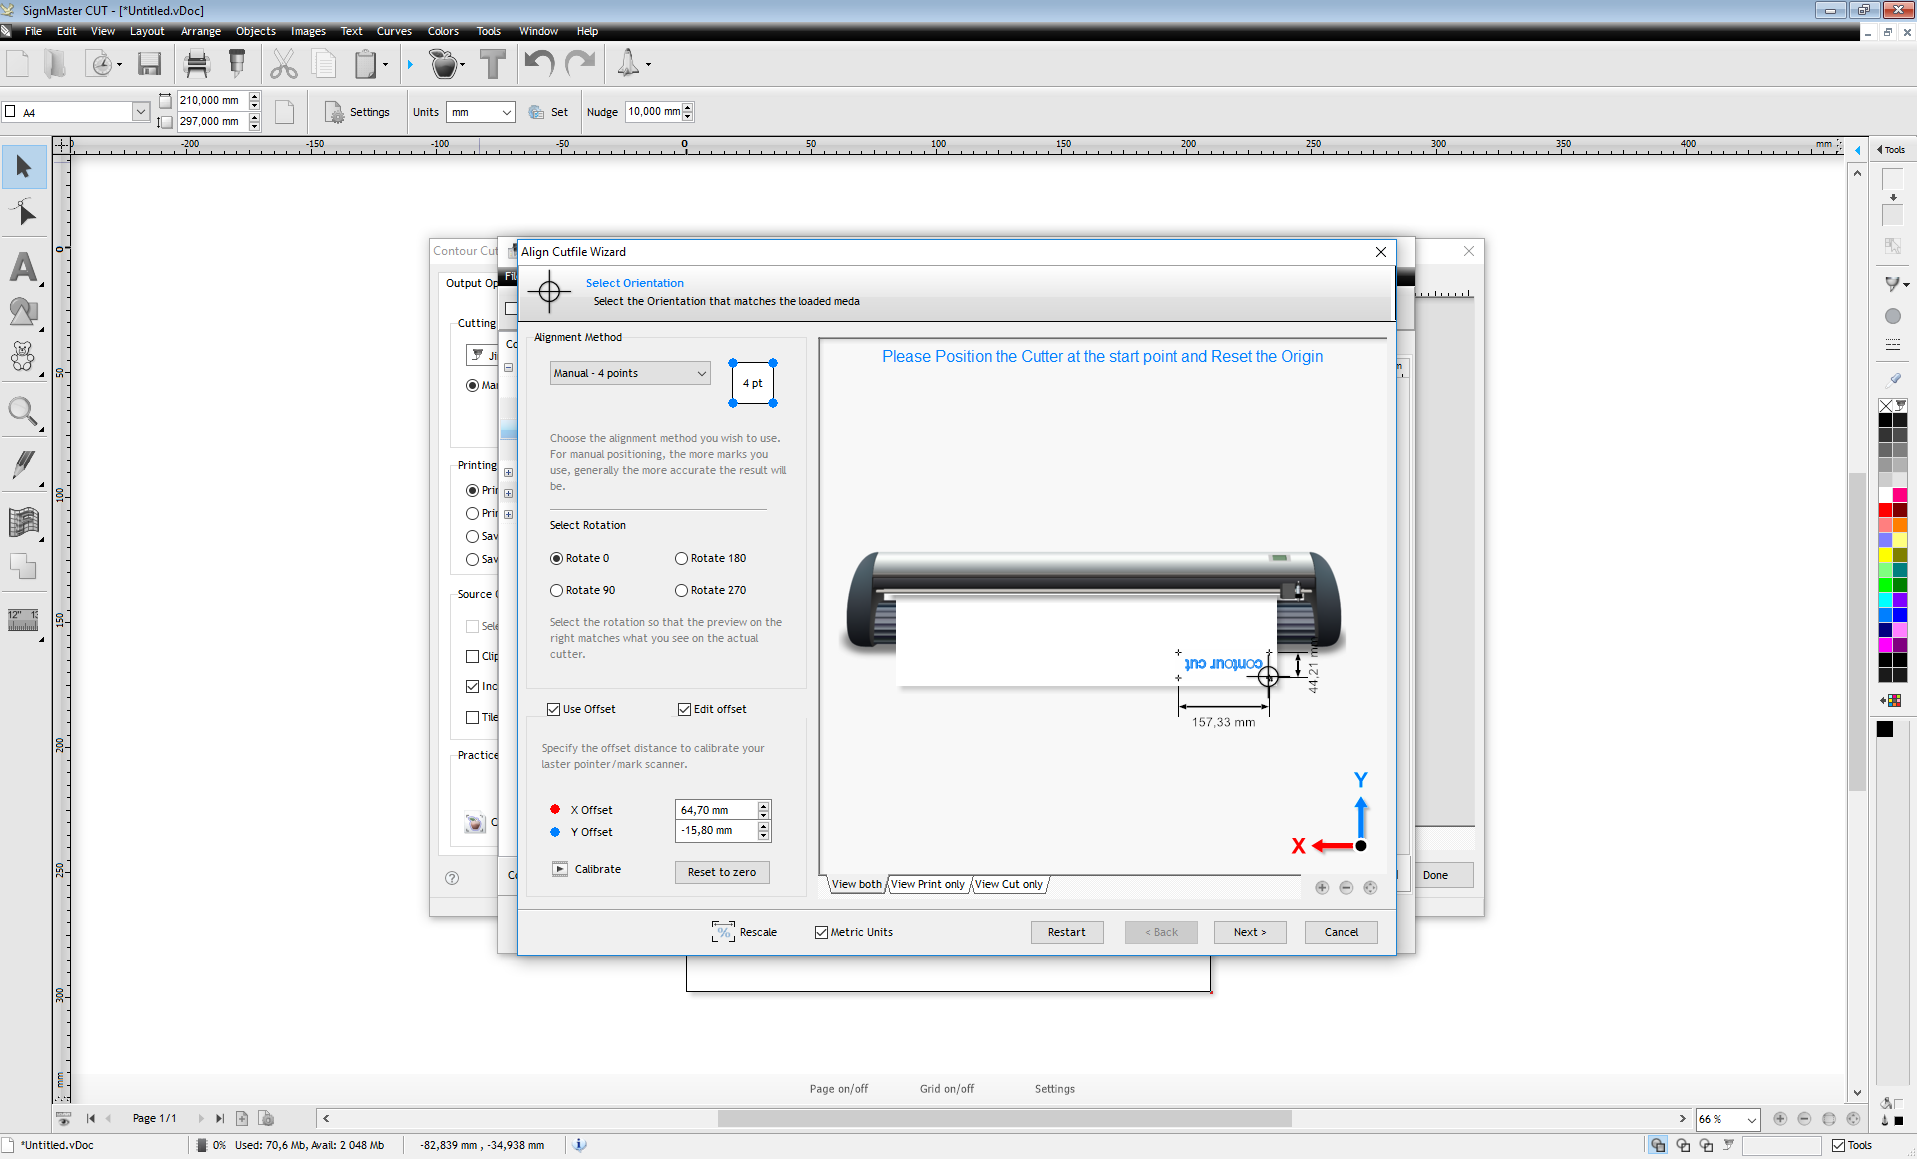Open the Colors menu
The width and height of the screenshot is (1917, 1159).
click(x=443, y=31)
